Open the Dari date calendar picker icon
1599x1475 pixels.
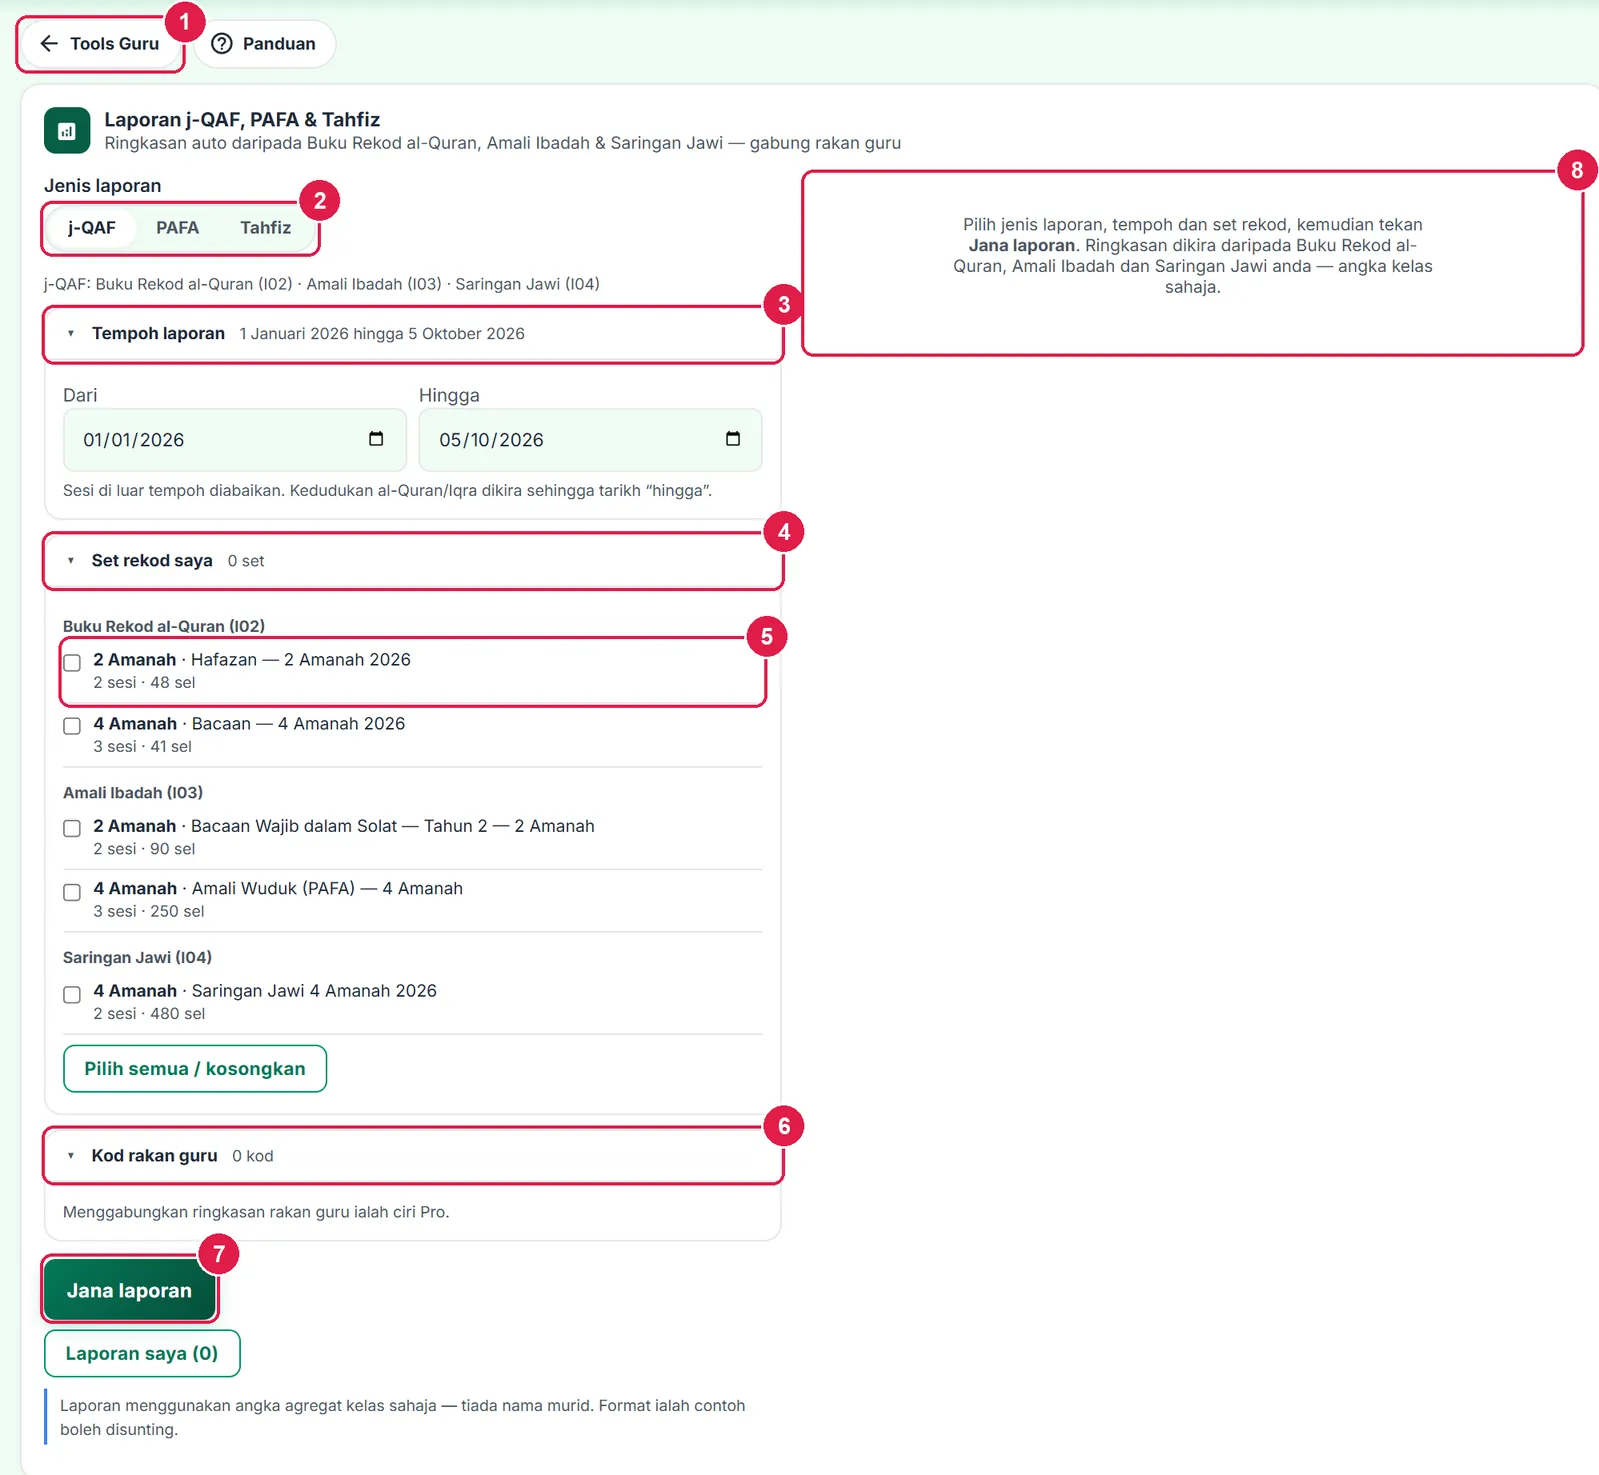(x=376, y=439)
